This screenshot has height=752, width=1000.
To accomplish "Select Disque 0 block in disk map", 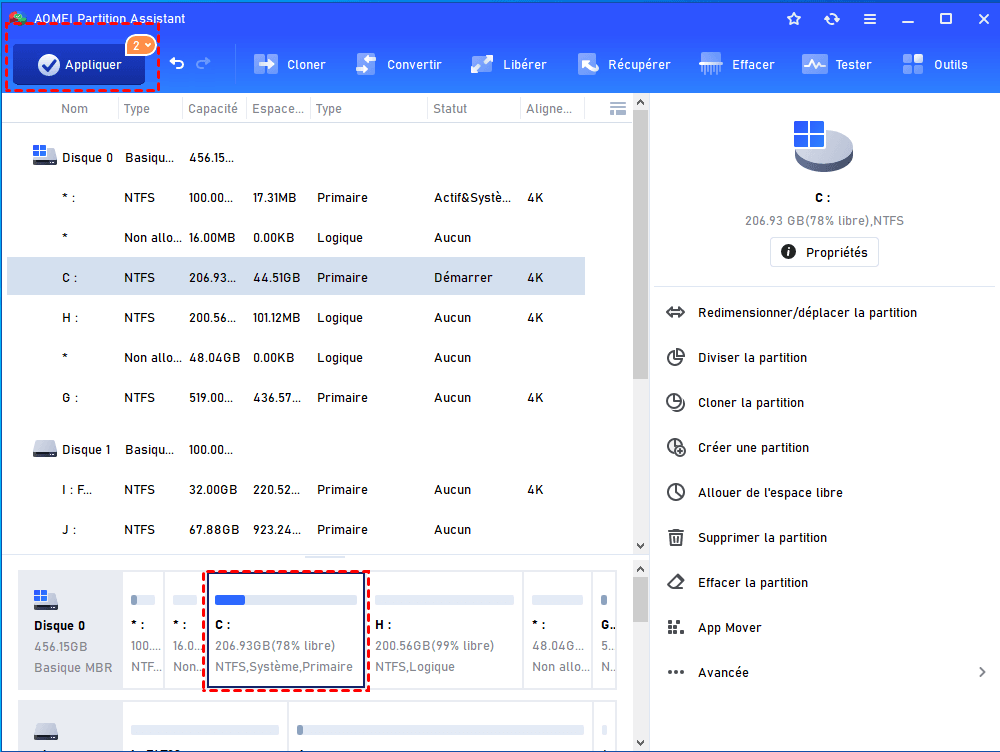I will pyautogui.click(x=70, y=630).
